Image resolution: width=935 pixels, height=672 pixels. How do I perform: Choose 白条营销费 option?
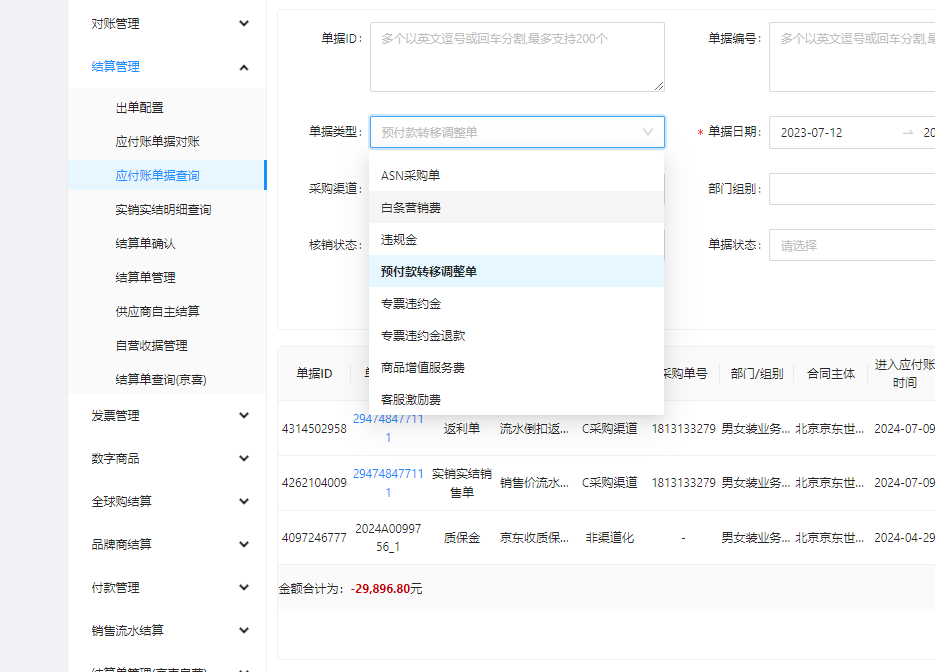[x=411, y=208]
